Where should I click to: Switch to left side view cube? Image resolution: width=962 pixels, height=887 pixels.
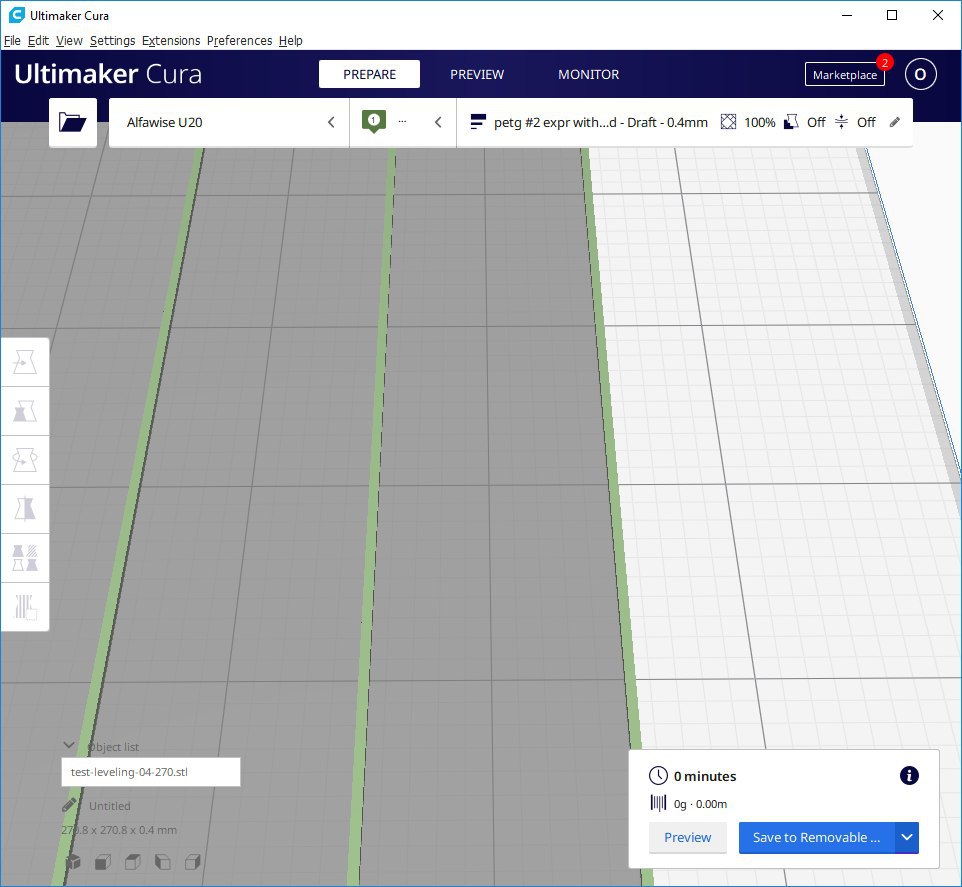coord(163,862)
